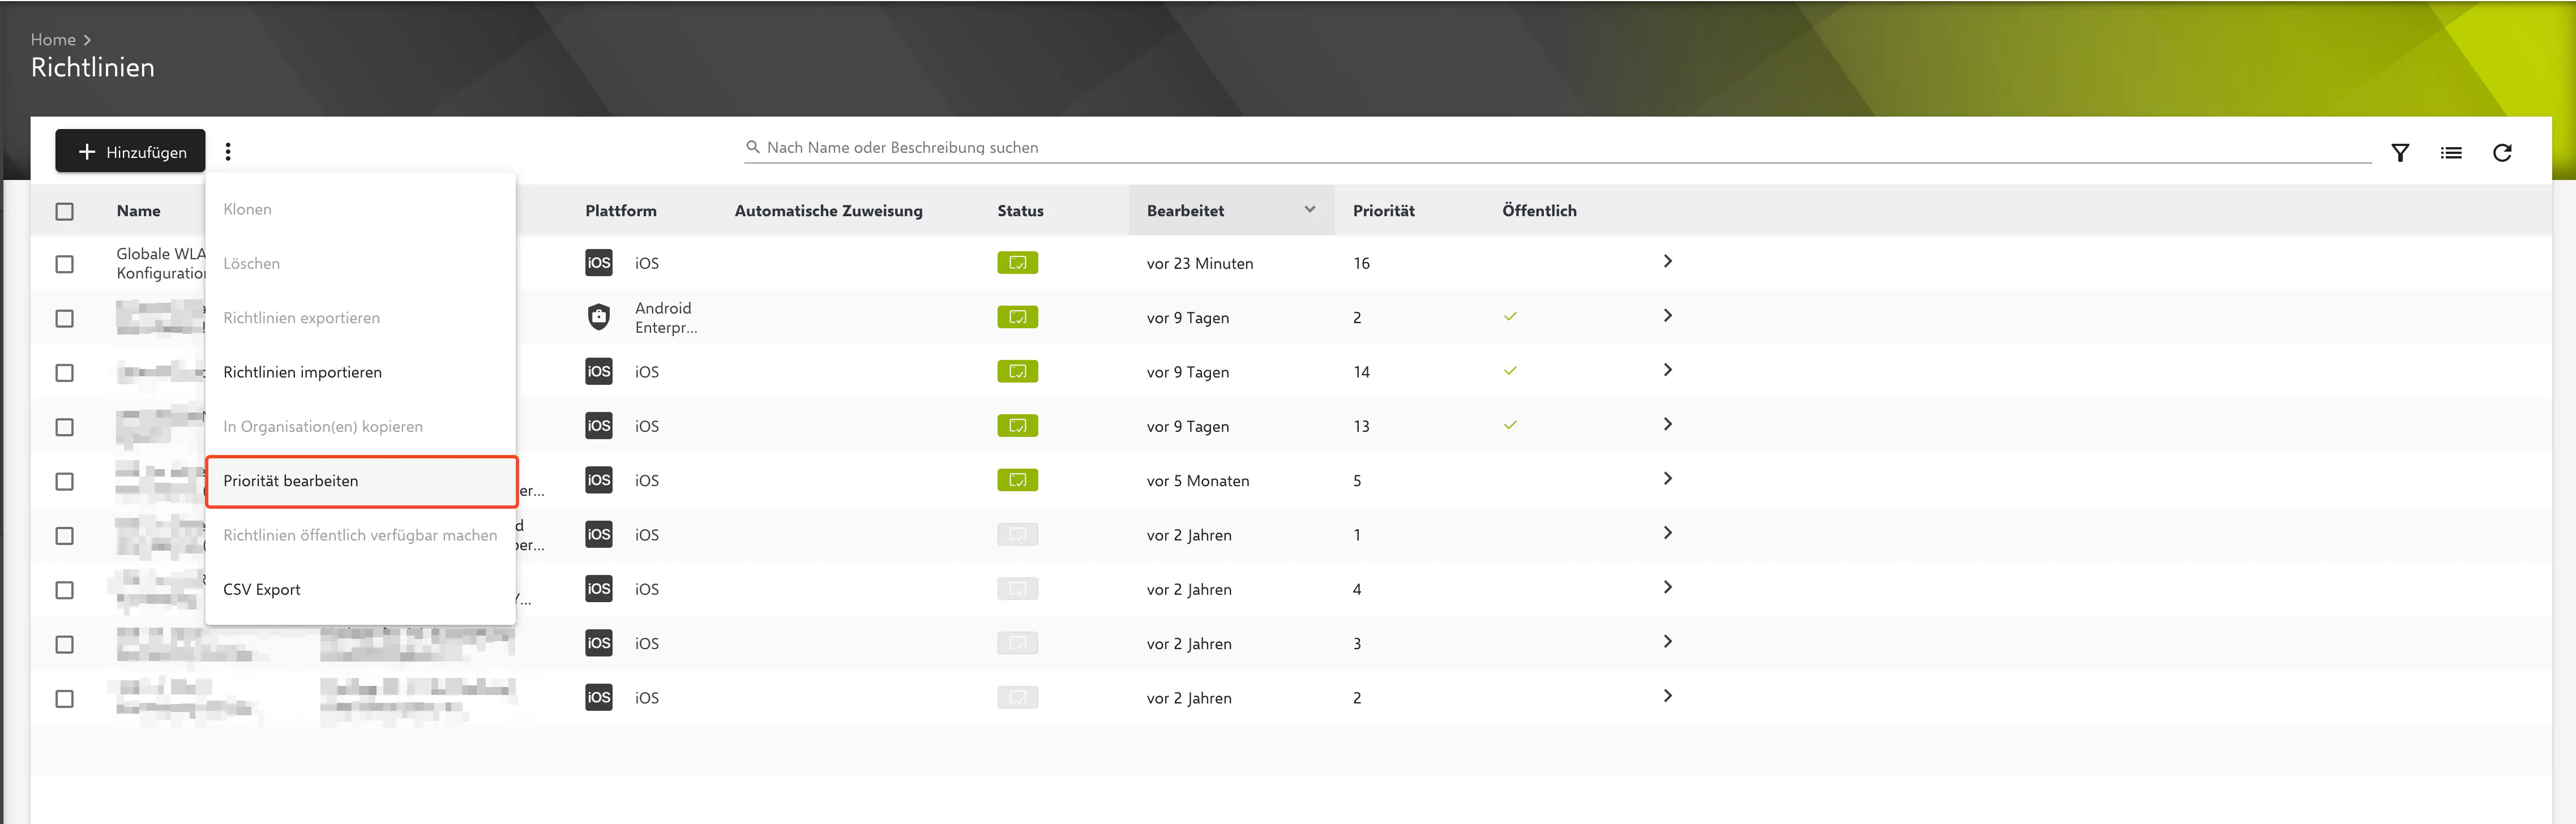This screenshot has width=2576, height=824.
Task: Click the filter funnel icon
Action: (2399, 153)
